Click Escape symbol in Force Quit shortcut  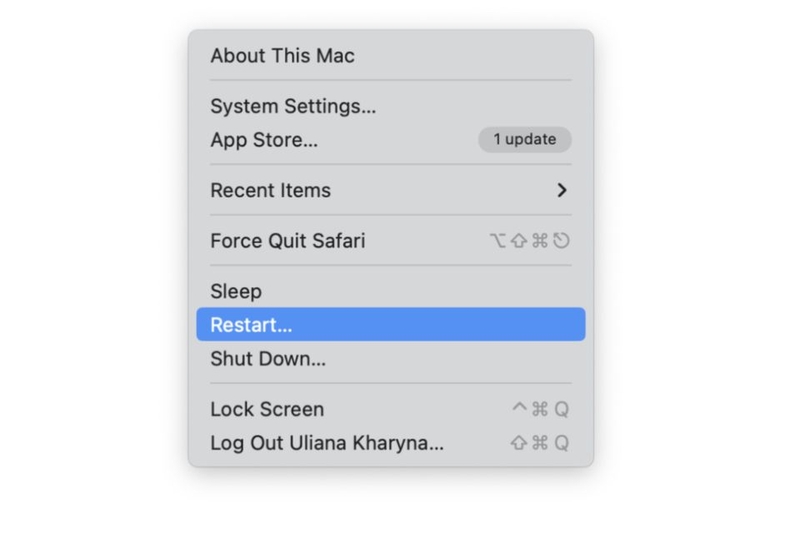coord(561,241)
